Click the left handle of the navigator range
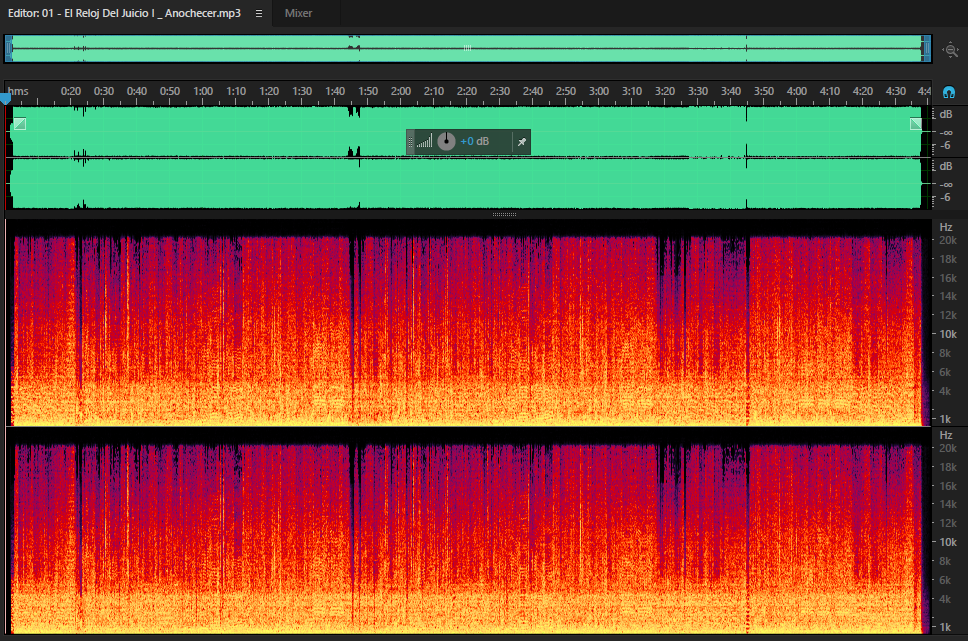The height and width of the screenshot is (641, 968). (x=9, y=49)
